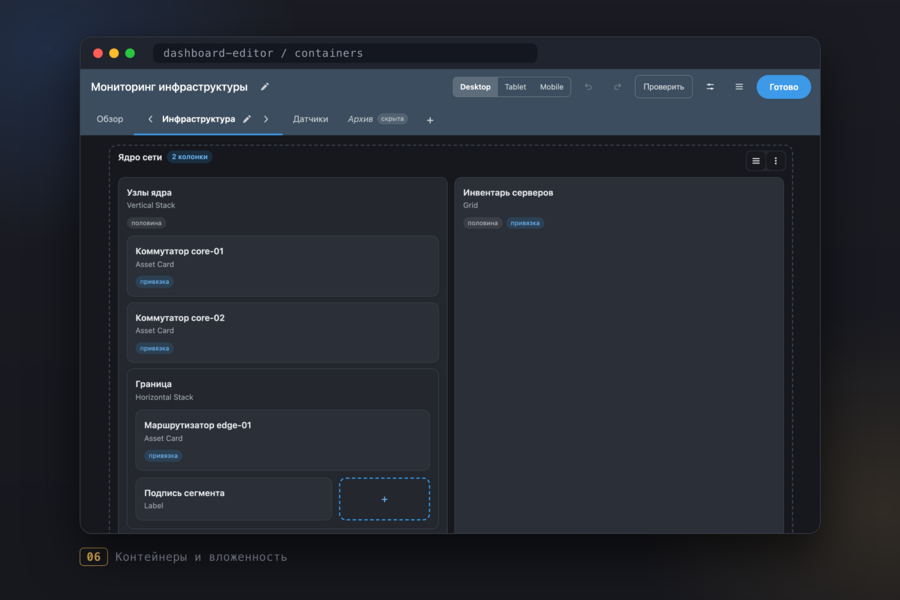Click привязка badge on Коммутатор core-01
Viewport: 900px width, 600px height.
(x=154, y=282)
